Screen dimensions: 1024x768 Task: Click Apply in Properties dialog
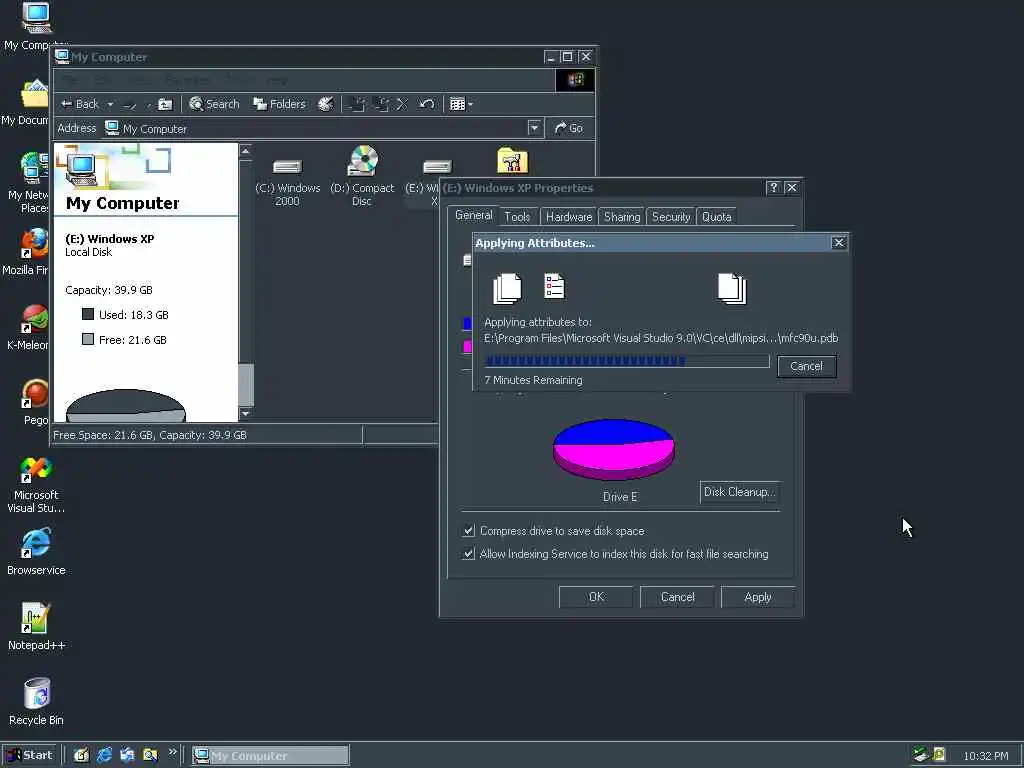pos(758,597)
